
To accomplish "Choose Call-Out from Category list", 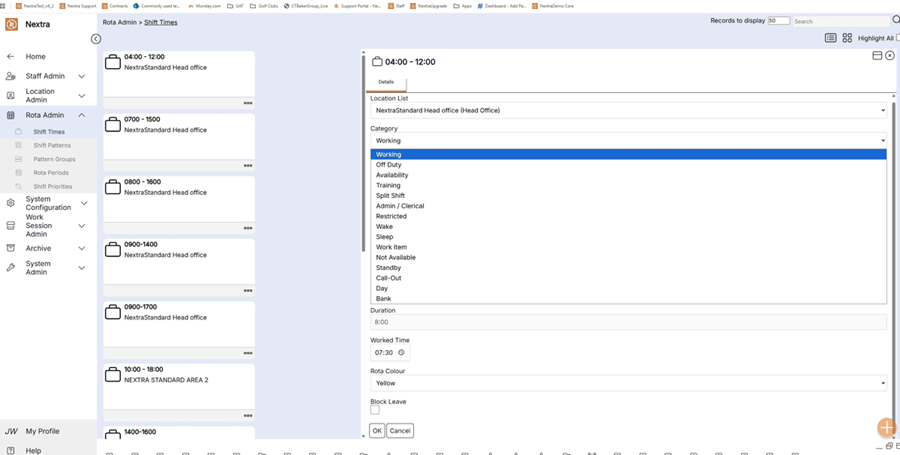I will (629, 278).
